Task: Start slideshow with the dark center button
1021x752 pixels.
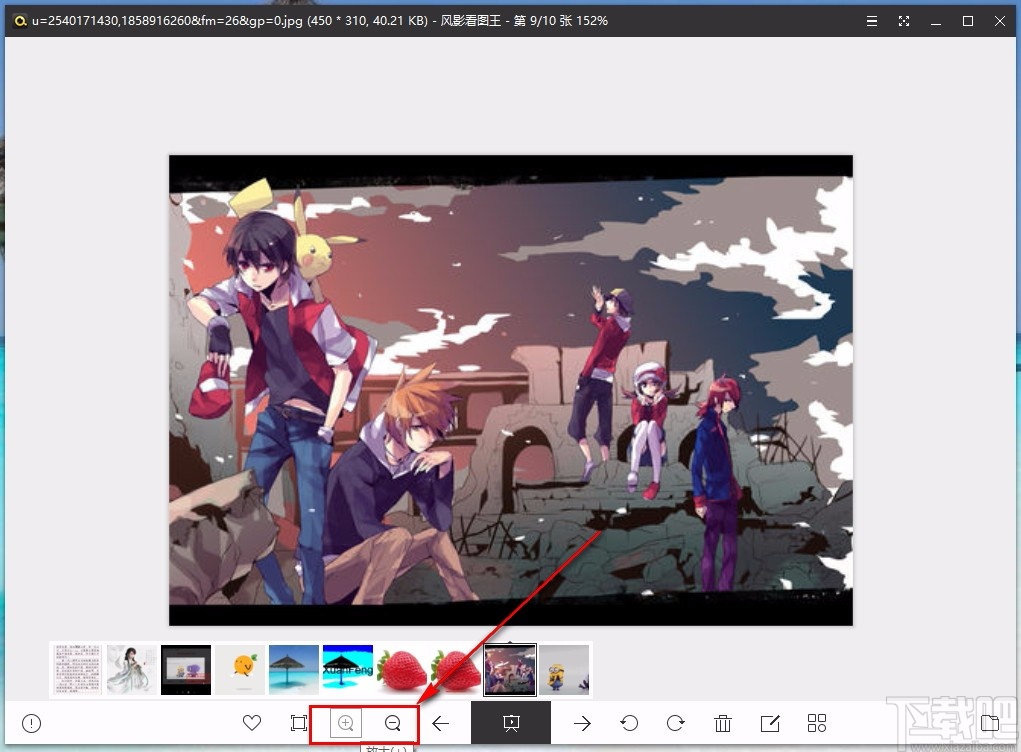Action: pyautogui.click(x=511, y=723)
